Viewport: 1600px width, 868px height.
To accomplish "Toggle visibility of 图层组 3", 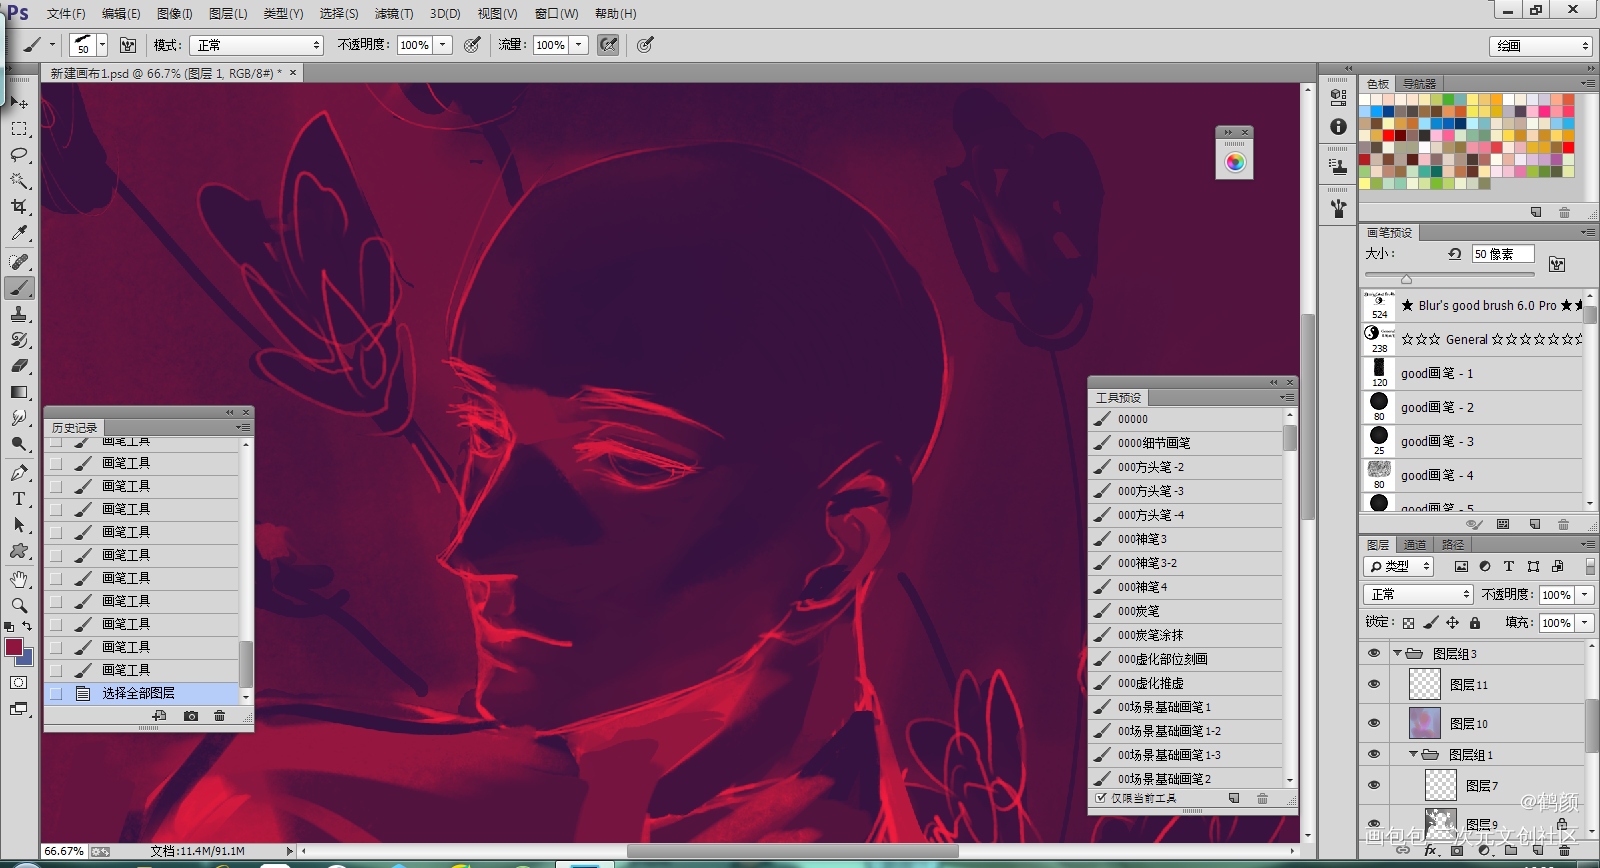I will [x=1374, y=654].
